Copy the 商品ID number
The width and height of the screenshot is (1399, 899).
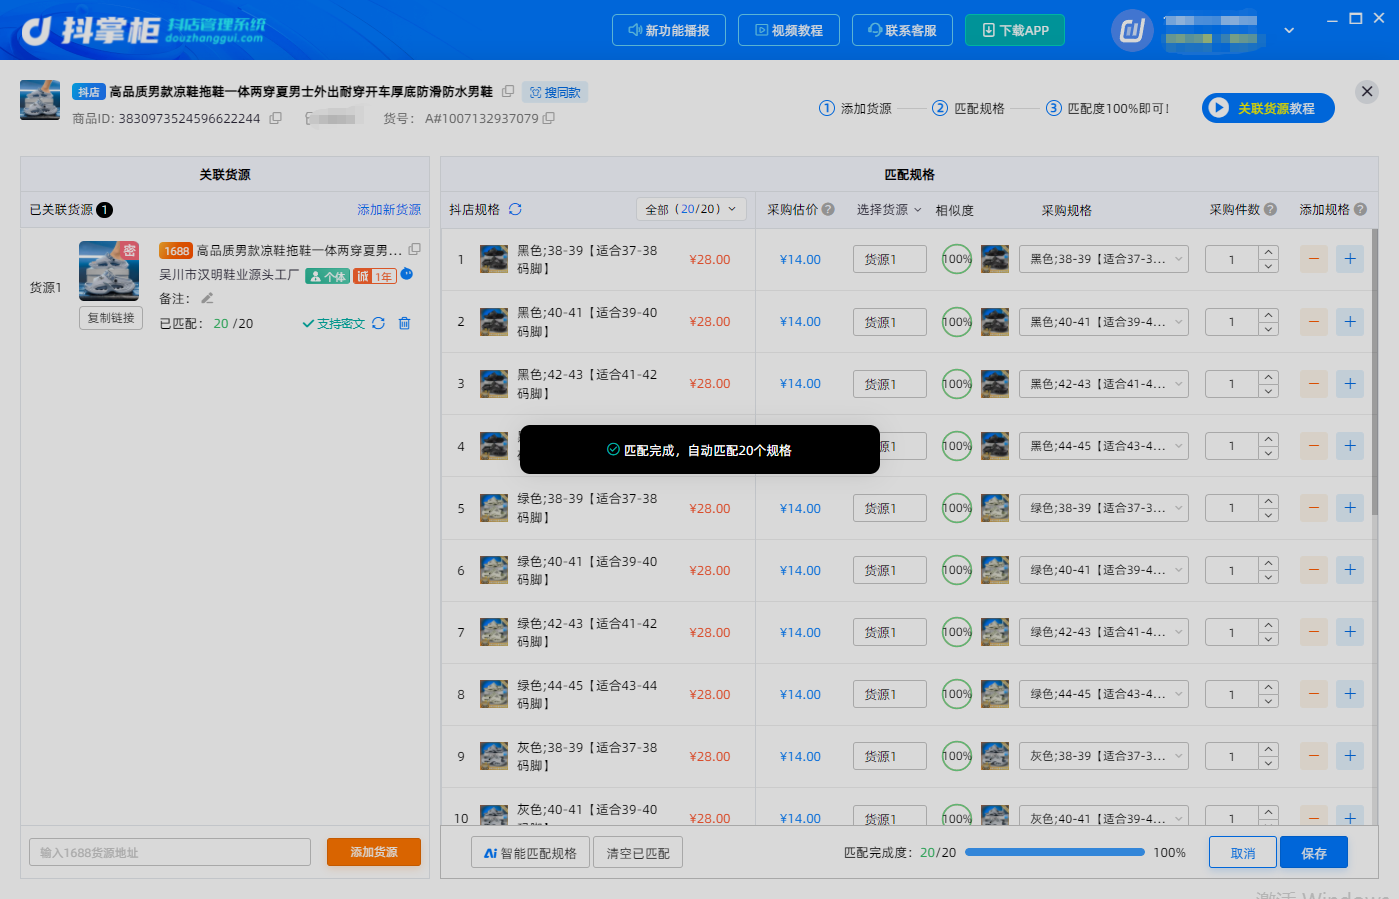click(276, 118)
